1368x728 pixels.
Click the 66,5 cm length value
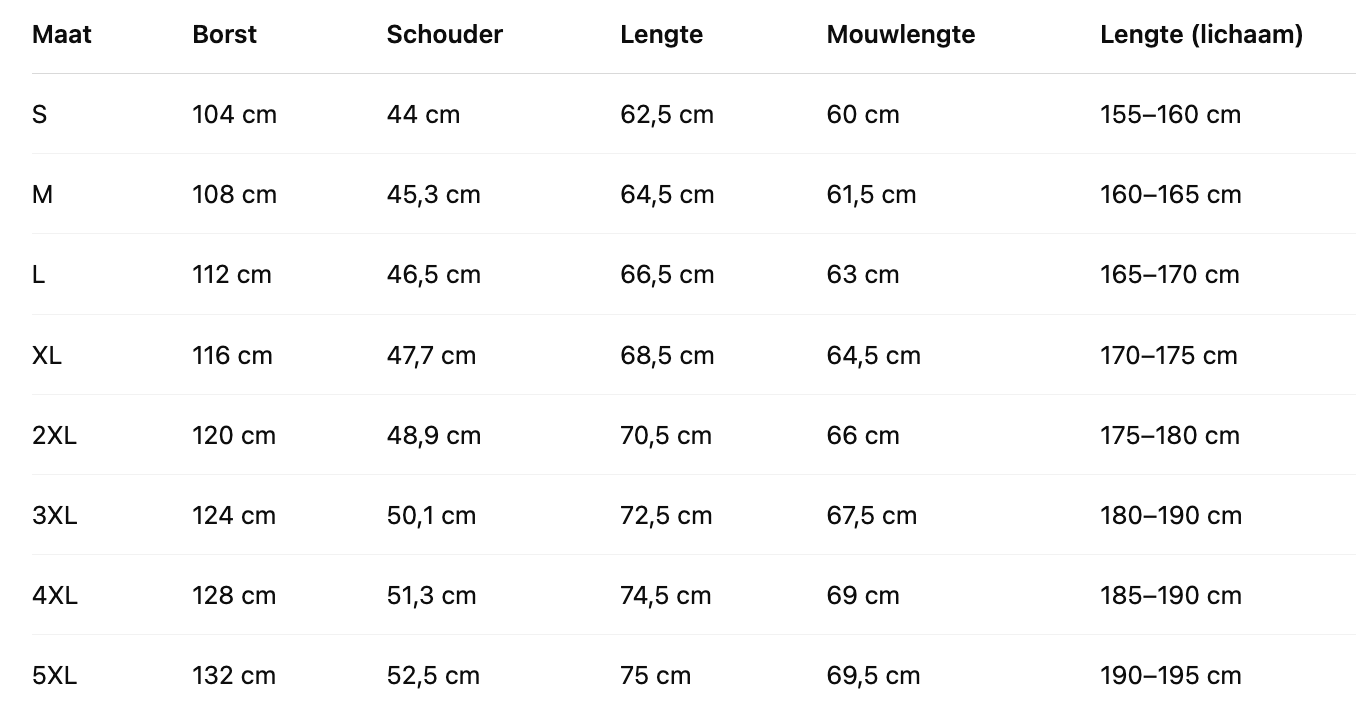coord(667,274)
